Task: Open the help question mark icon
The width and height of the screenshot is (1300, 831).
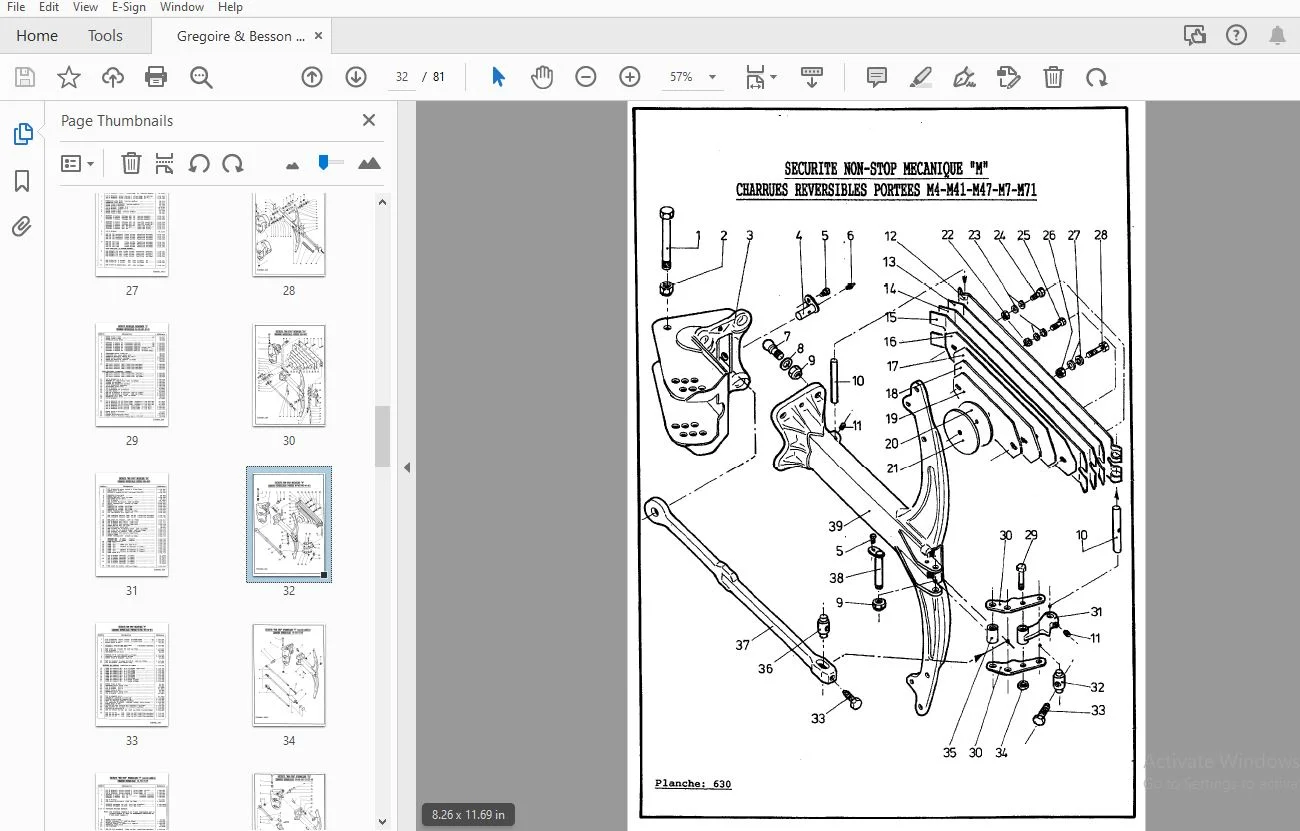Action: (1237, 36)
